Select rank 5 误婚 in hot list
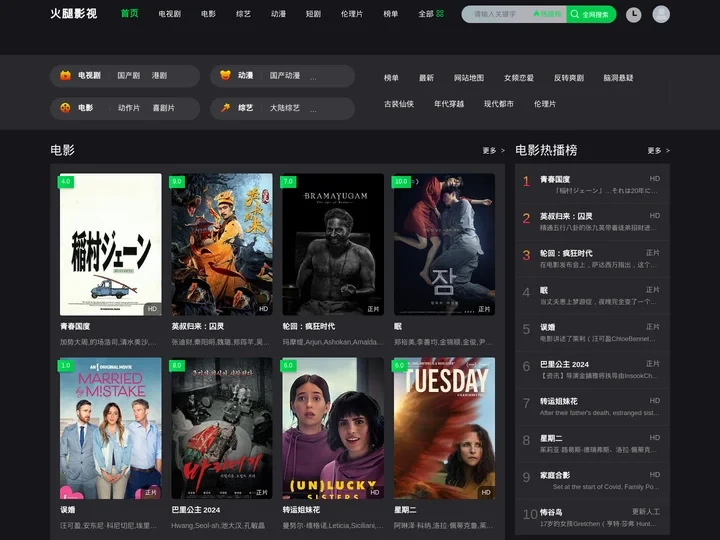Screen dimensions: 720x540 point(592,332)
